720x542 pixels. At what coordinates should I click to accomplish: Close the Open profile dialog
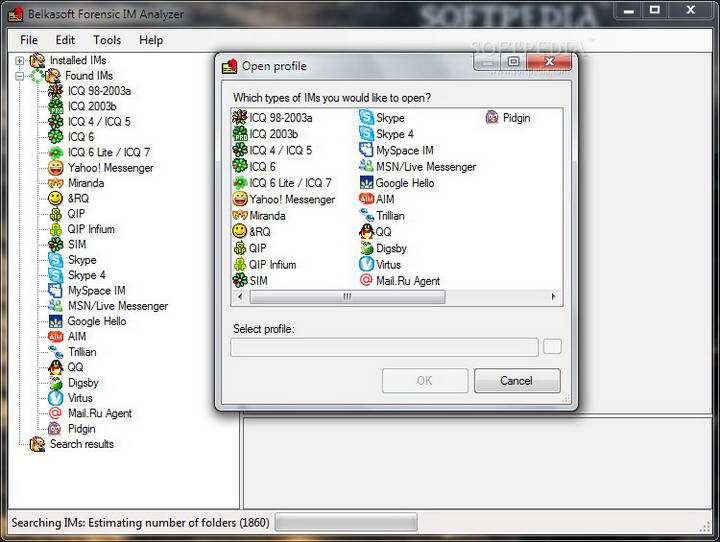click(549, 62)
